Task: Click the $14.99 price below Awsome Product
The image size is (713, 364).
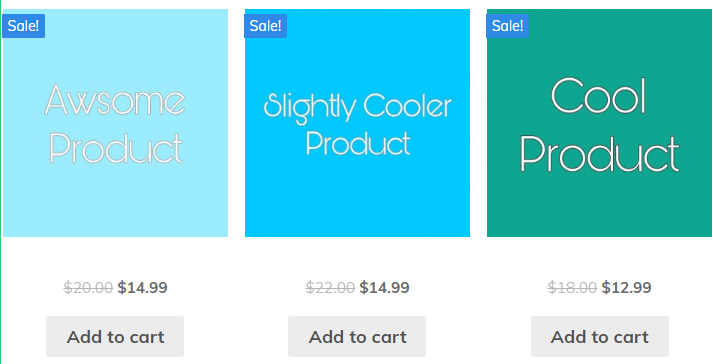Action: tap(142, 288)
